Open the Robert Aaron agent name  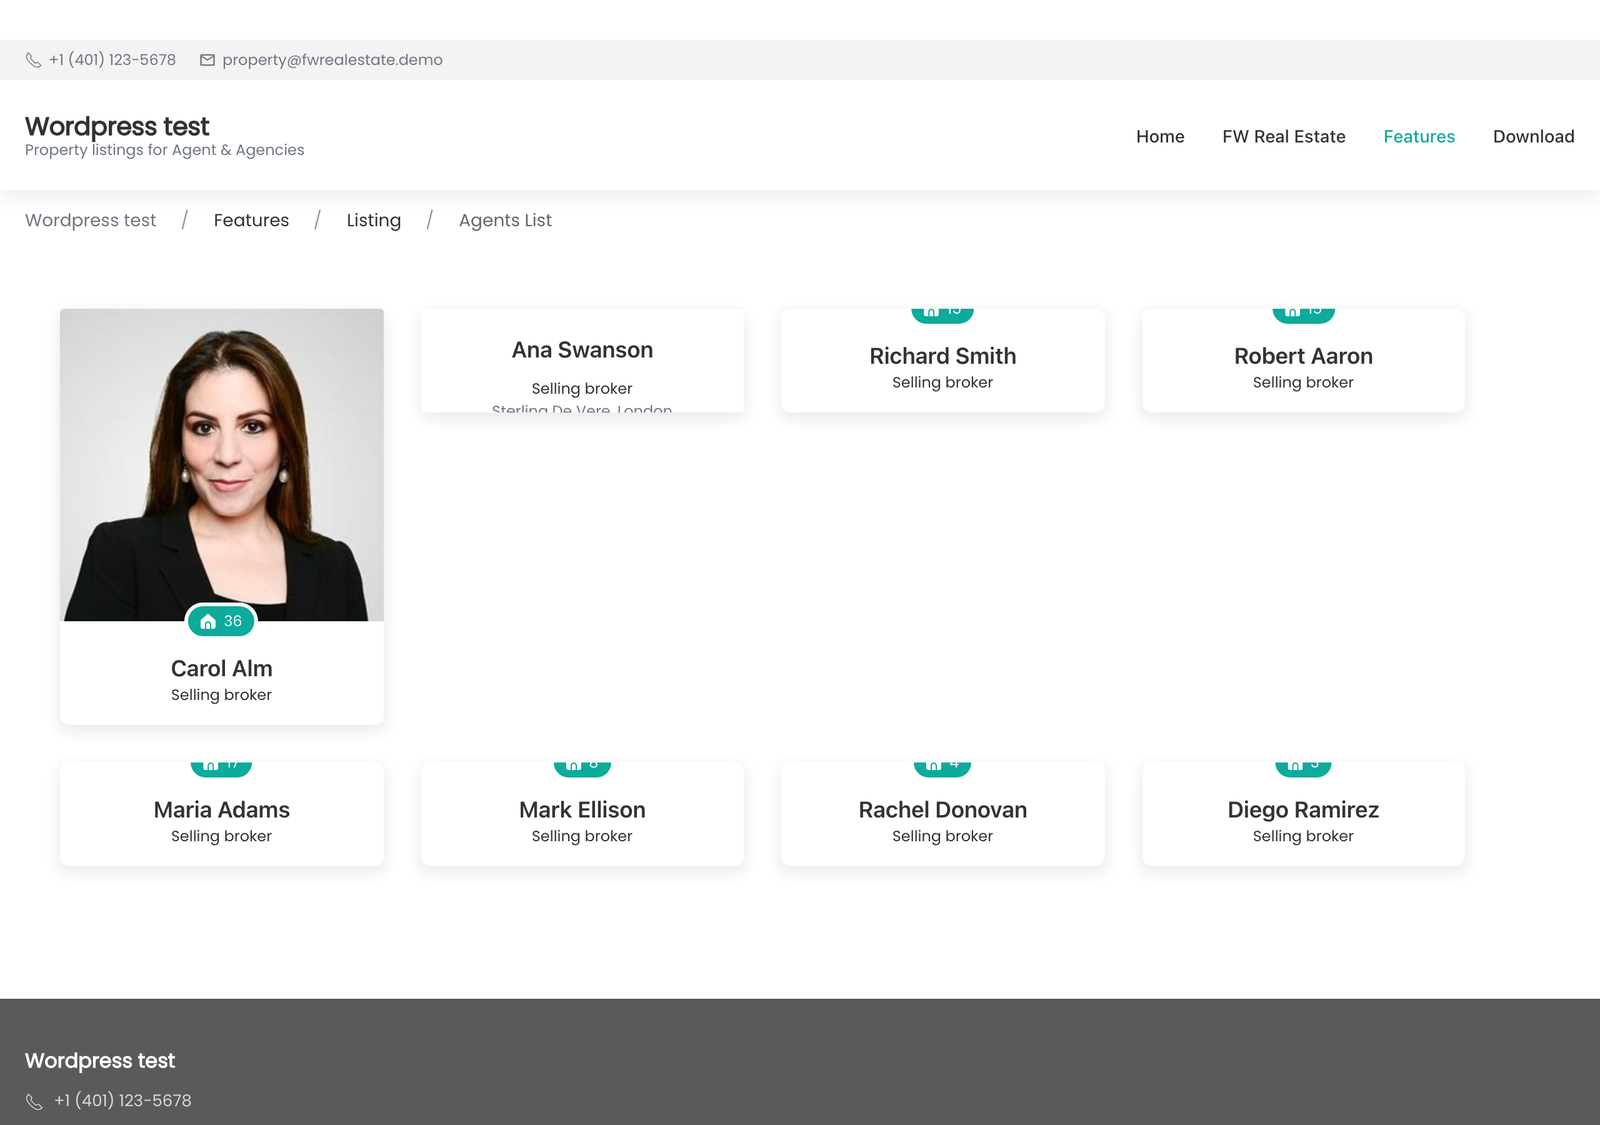(1303, 356)
